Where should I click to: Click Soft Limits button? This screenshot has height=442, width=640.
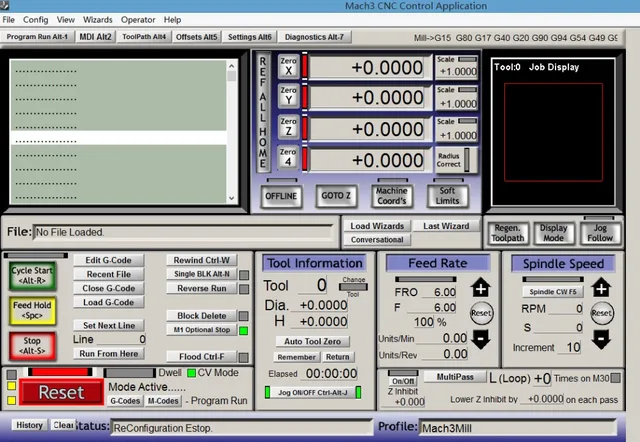[447, 196]
